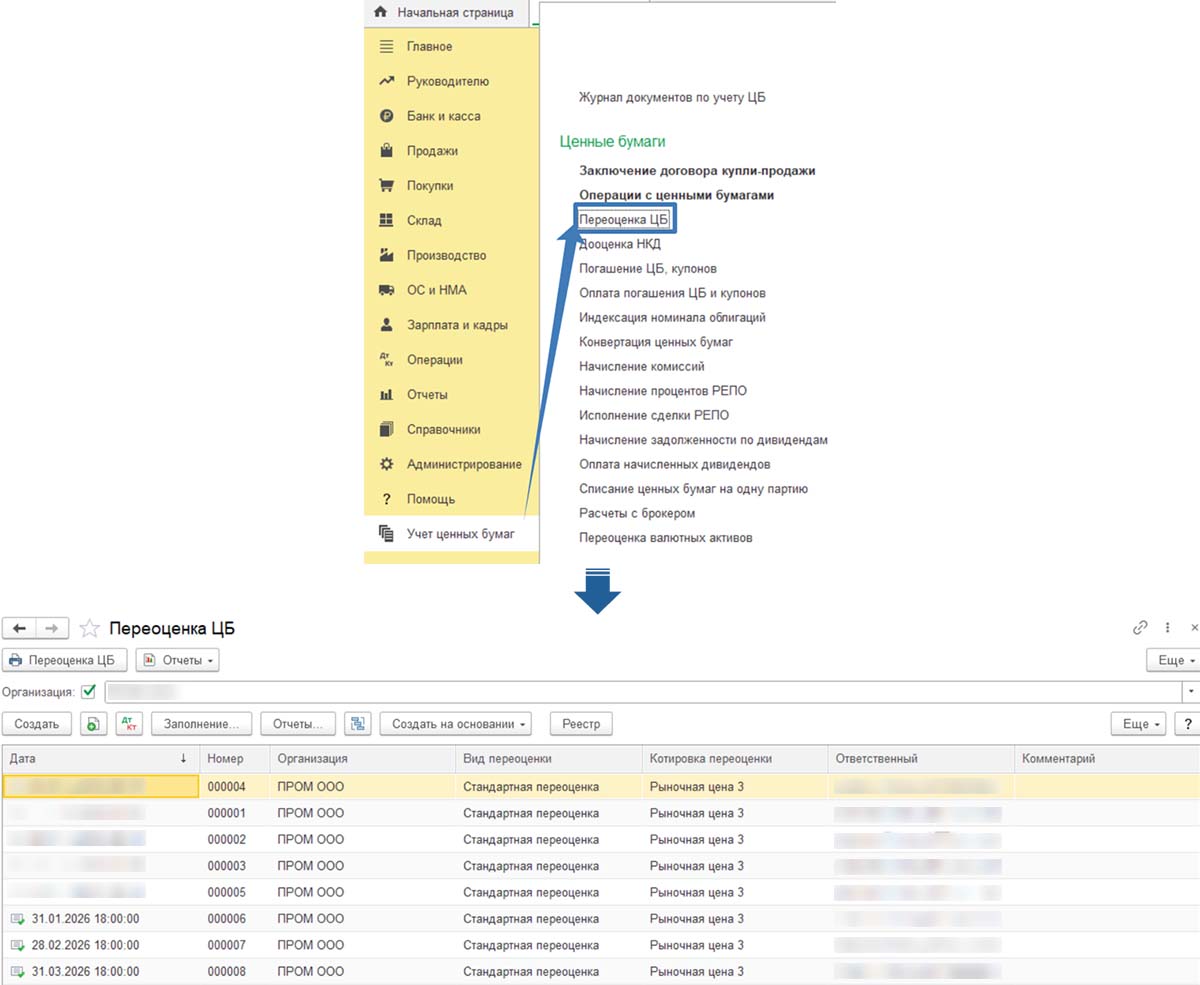Screen dimensions: 1200x985
Task: Open Склад section
Action: [x=424, y=221]
